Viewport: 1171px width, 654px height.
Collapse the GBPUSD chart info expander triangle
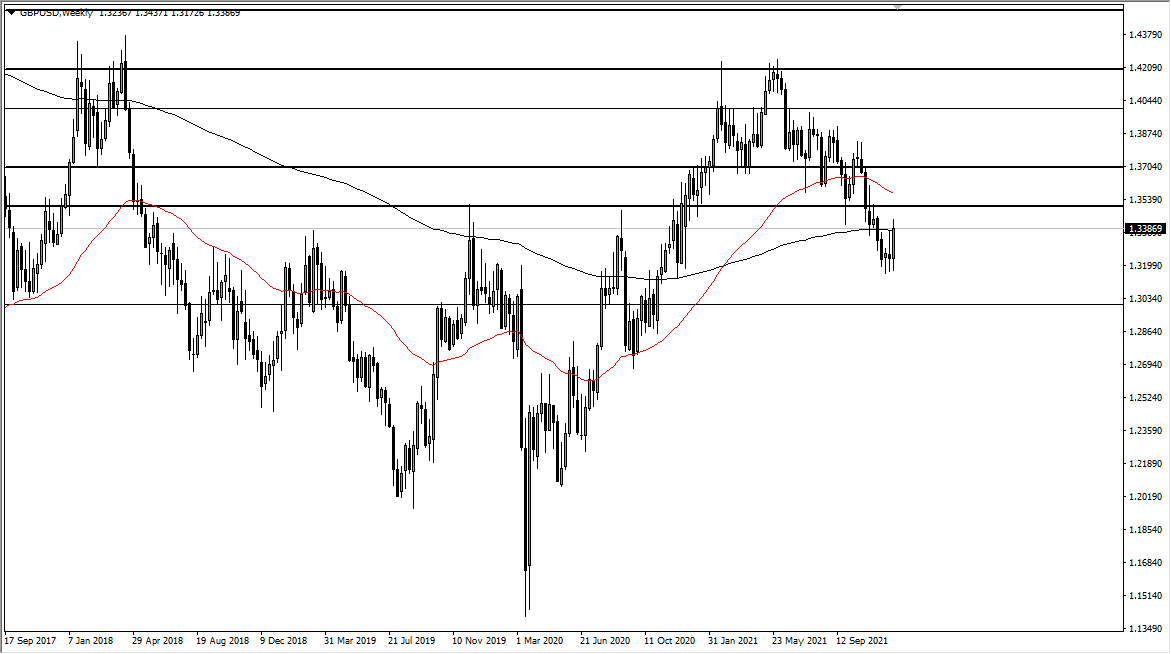pyautogui.click(x=13, y=13)
